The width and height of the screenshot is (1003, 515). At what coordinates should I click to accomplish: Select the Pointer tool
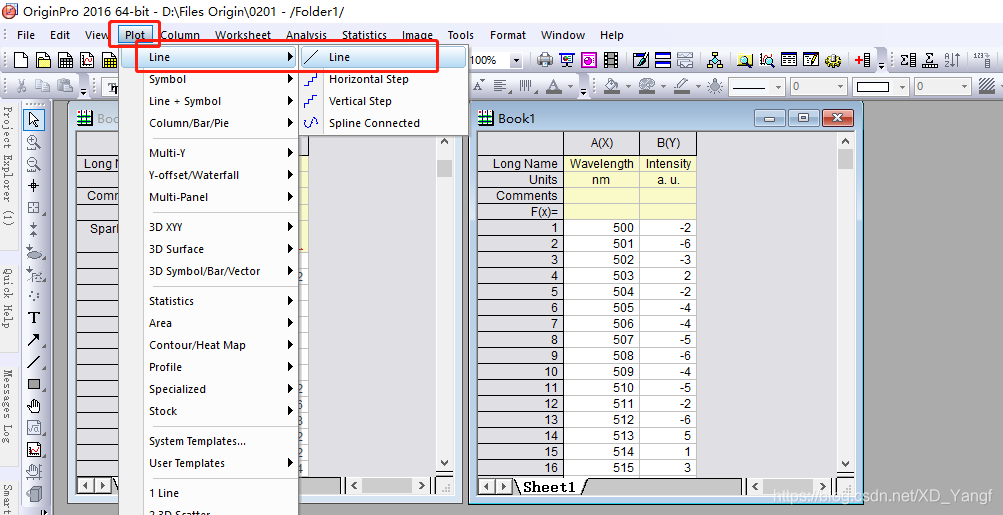35,119
